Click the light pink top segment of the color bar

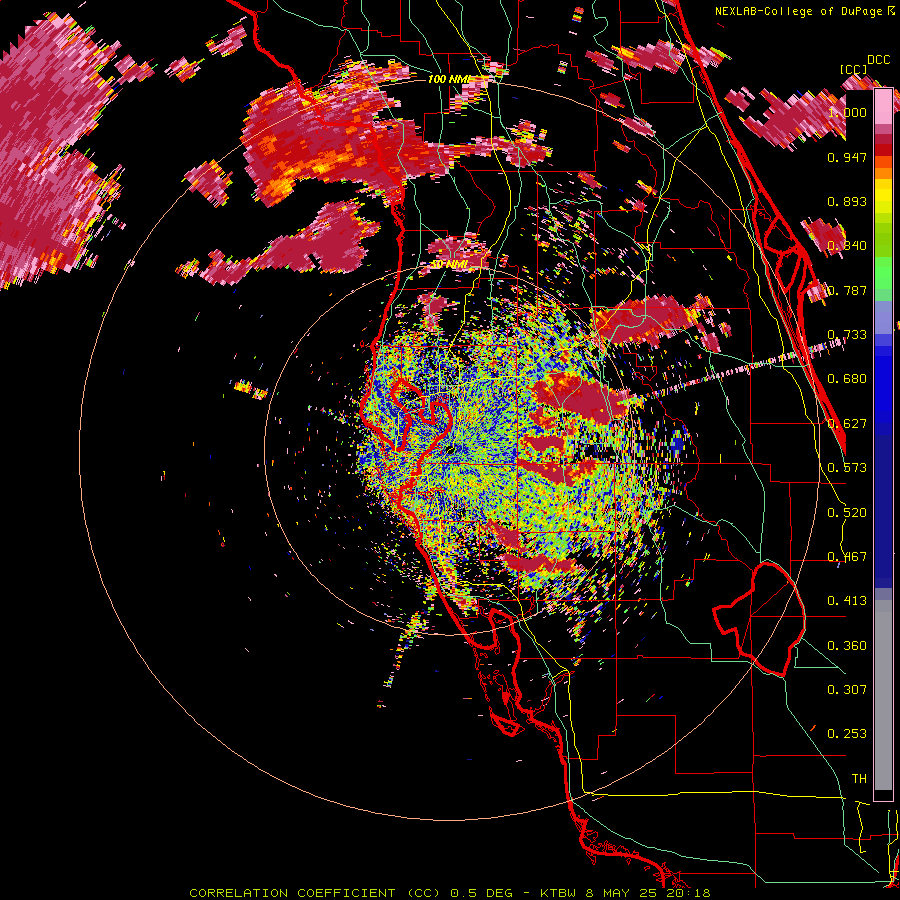pos(883,106)
